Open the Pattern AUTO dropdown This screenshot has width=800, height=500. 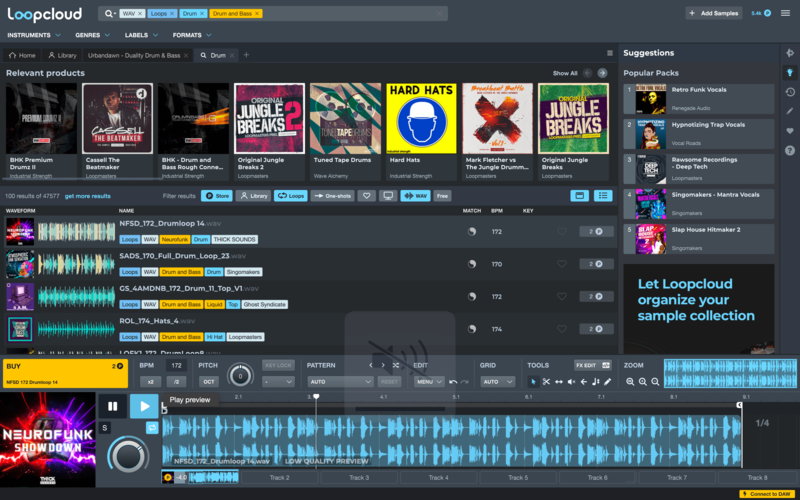click(339, 382)
